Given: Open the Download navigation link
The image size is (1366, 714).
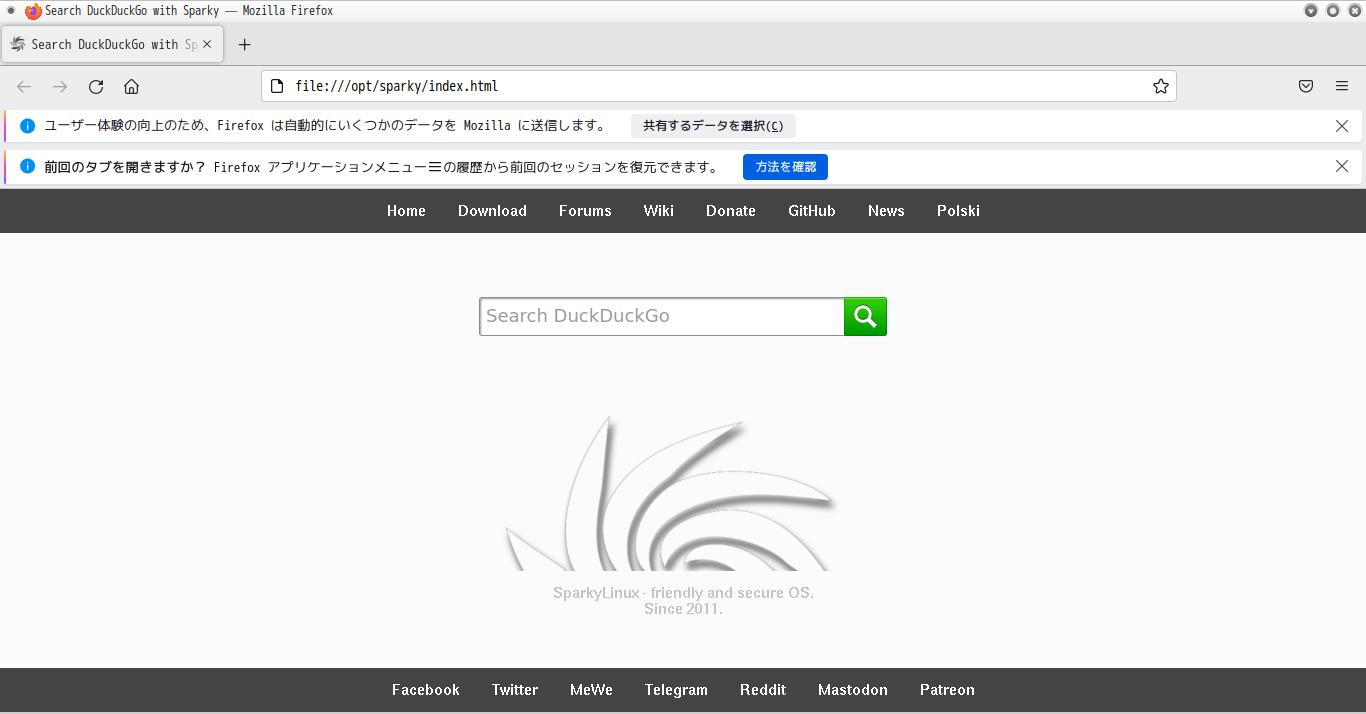Looking at the screenshot, I should coord(492,211).
